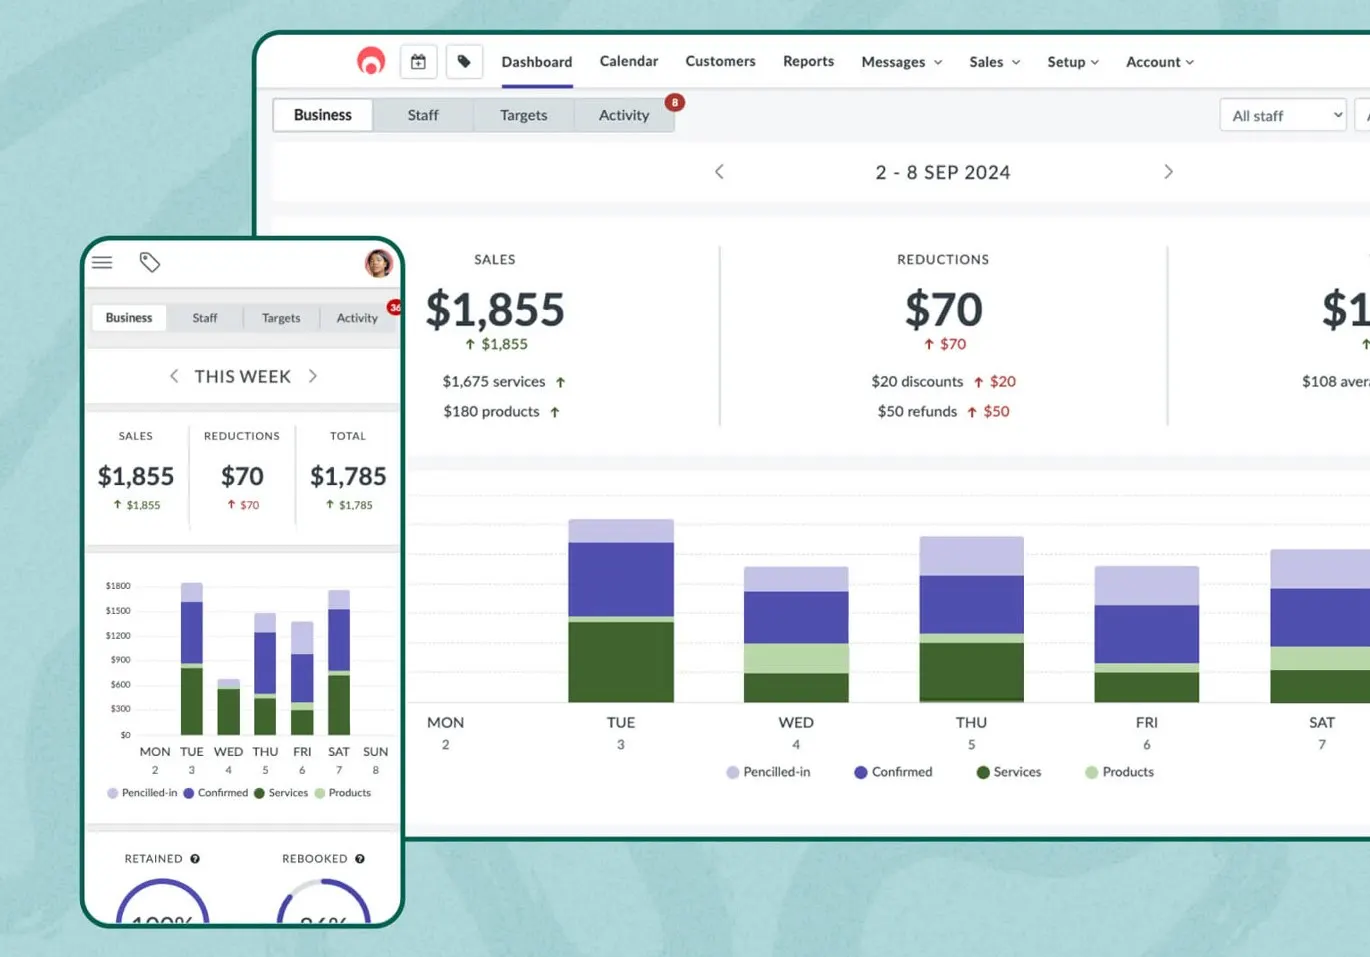Navigate to the Customers page

[x=720, y=61]
